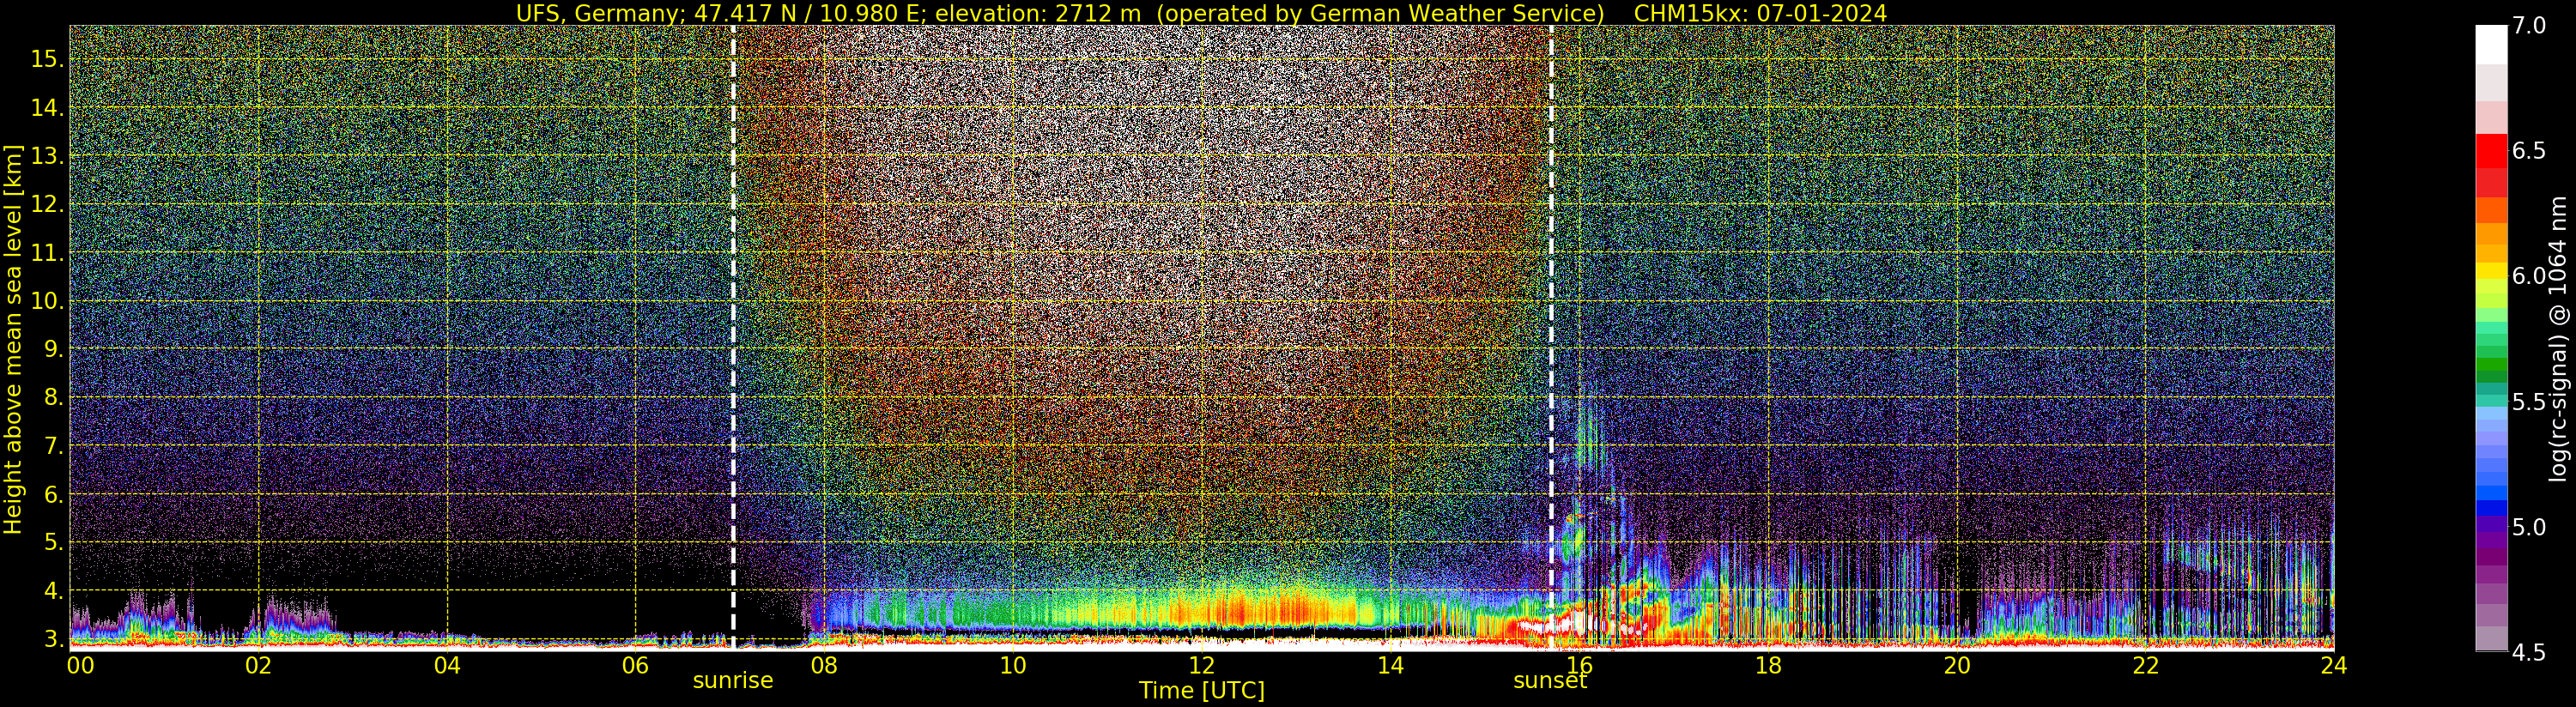The width and height of the screenshot is (2576, 707).
Task: Click the colorbar value '4.5'
Action: click(2527, 653)
